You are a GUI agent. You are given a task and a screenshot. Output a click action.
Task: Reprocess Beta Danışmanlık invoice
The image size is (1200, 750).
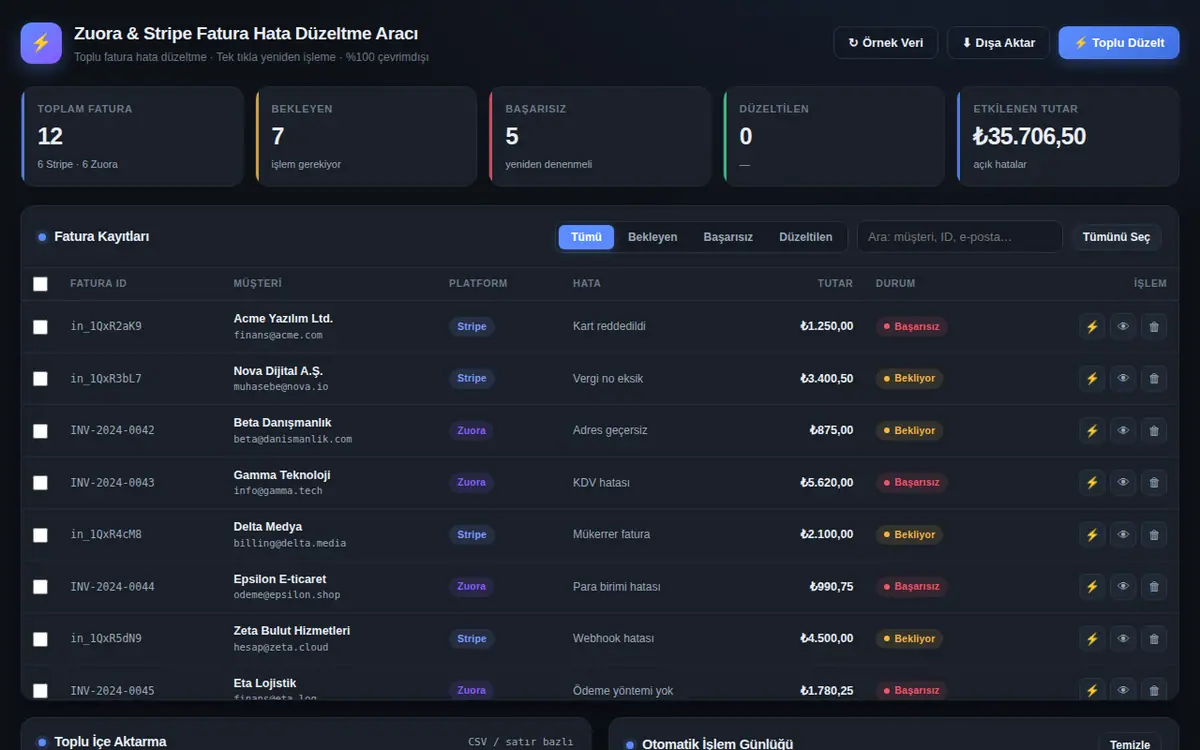1092,430
